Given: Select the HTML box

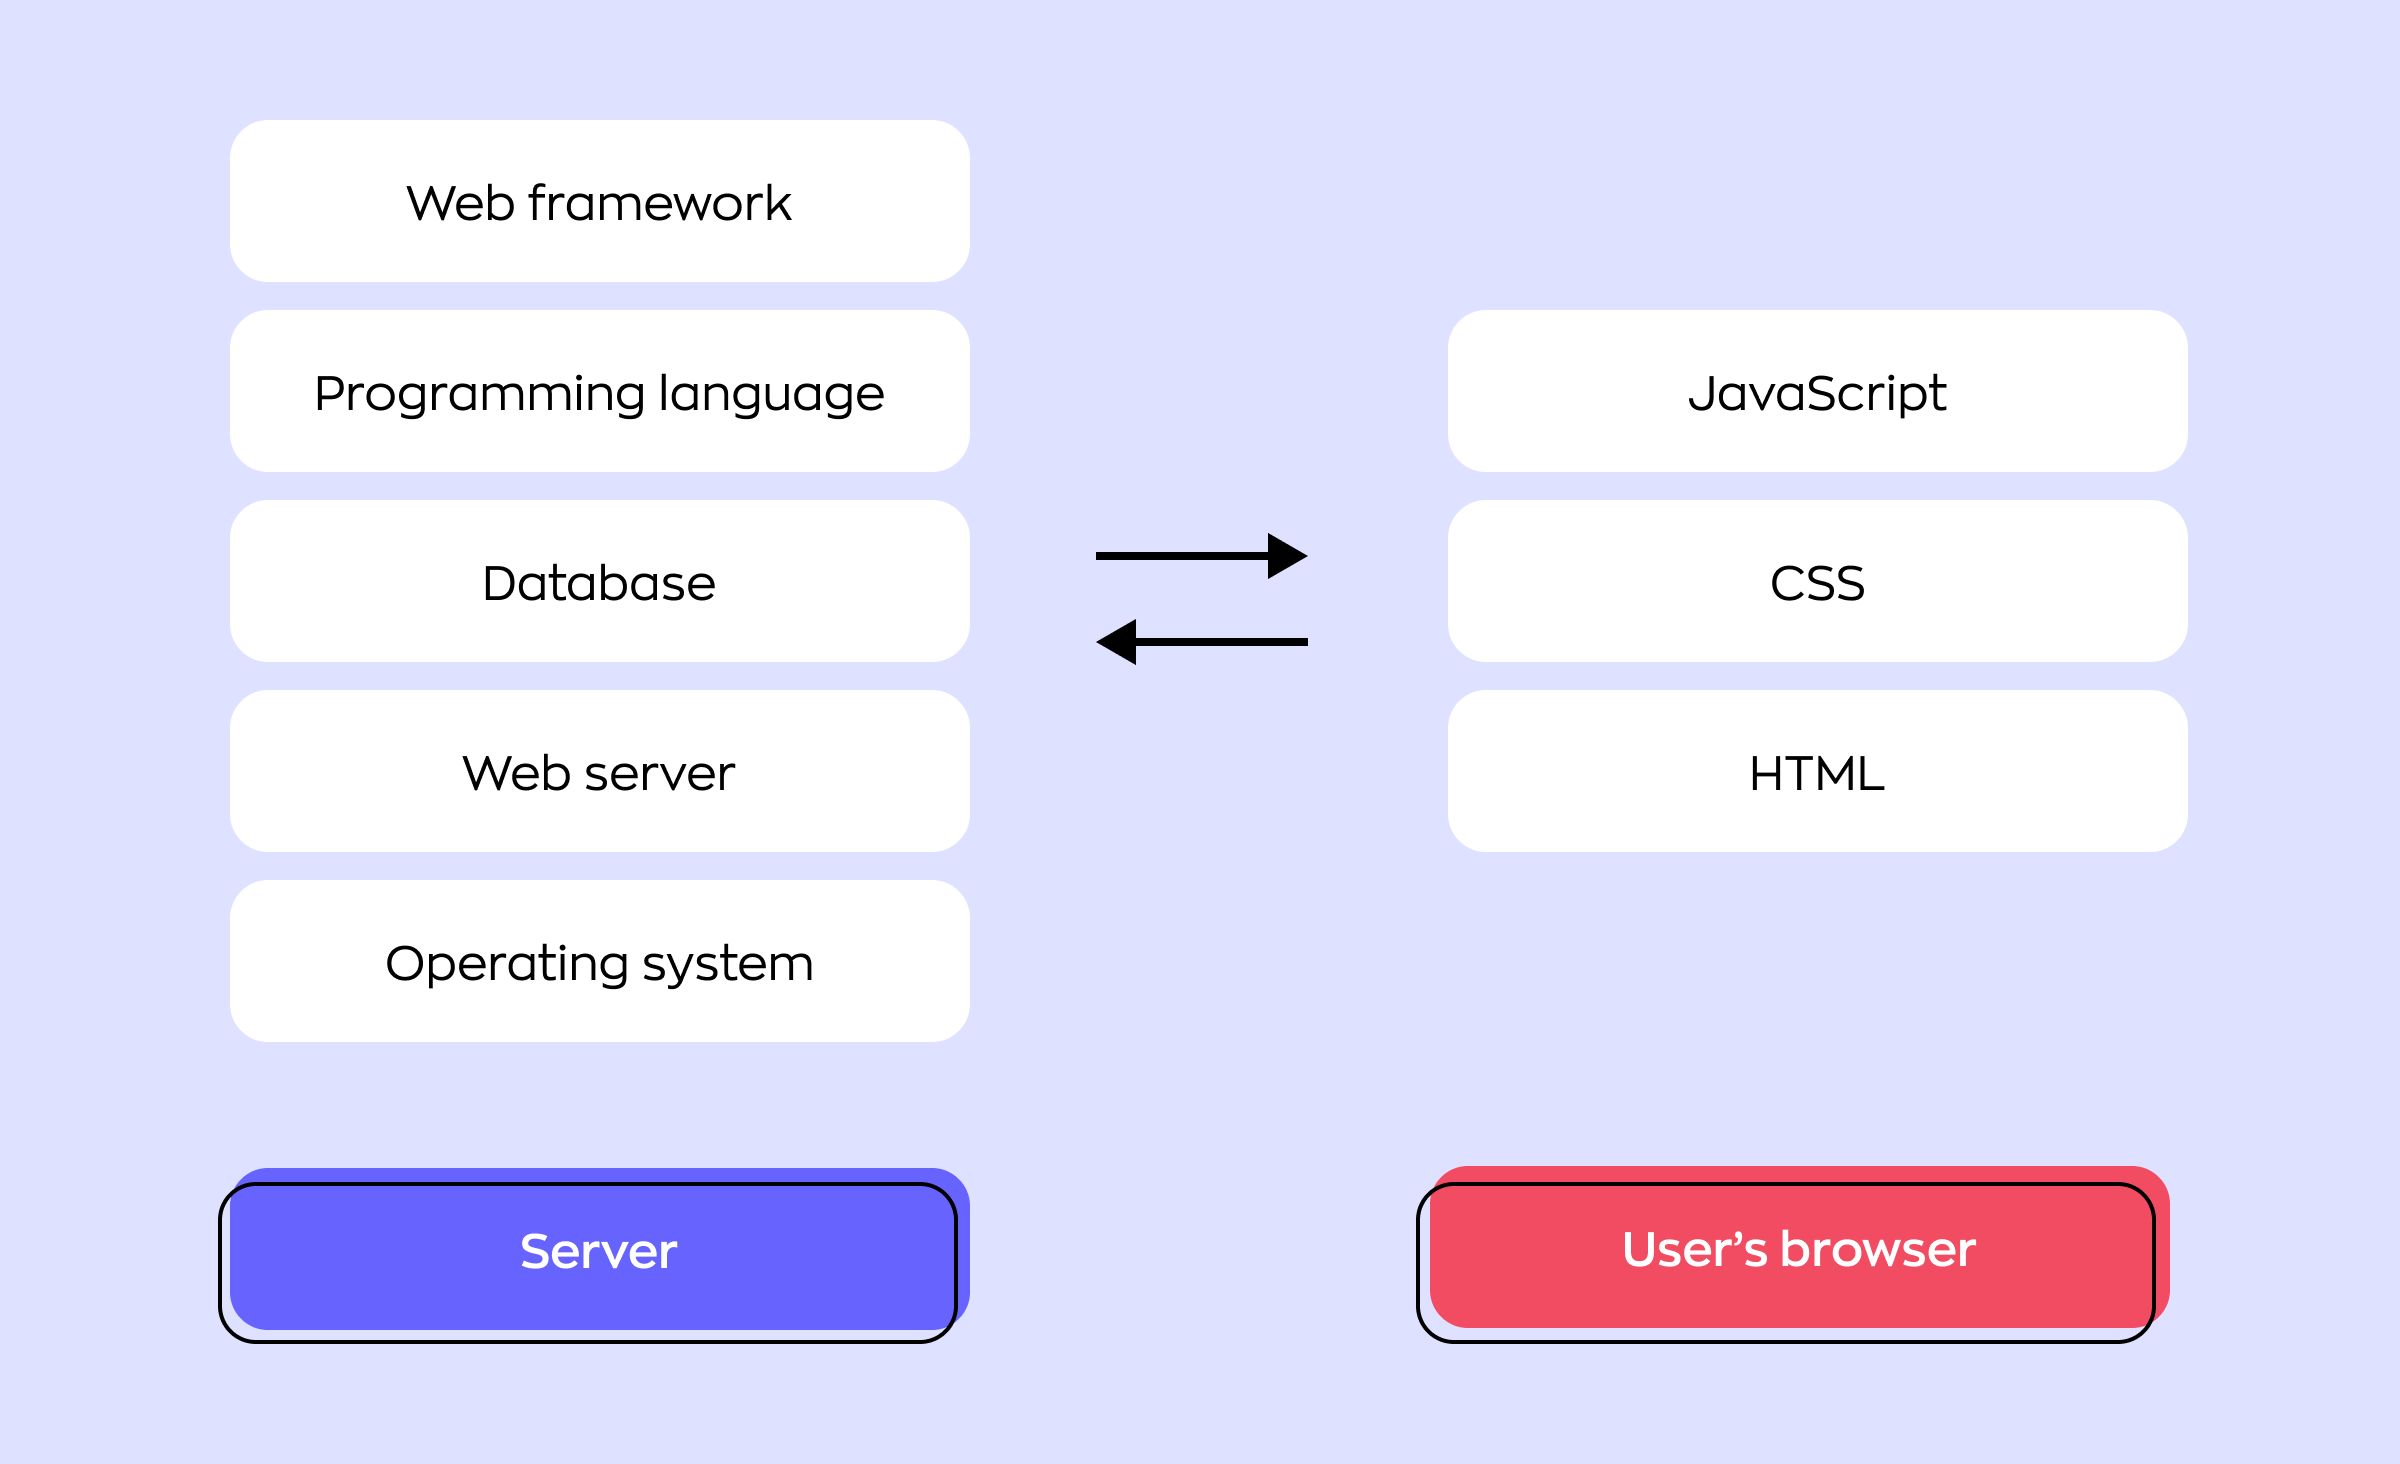Looking at the screenshot, I should pyautogui.click(x=1817, y=772).
